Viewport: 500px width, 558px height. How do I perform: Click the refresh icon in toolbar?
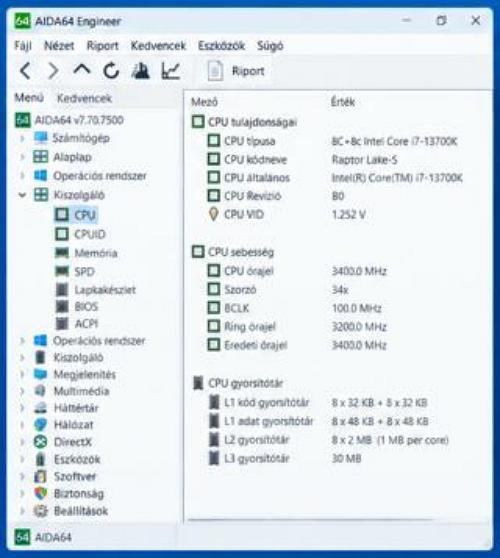coord(111,70)
